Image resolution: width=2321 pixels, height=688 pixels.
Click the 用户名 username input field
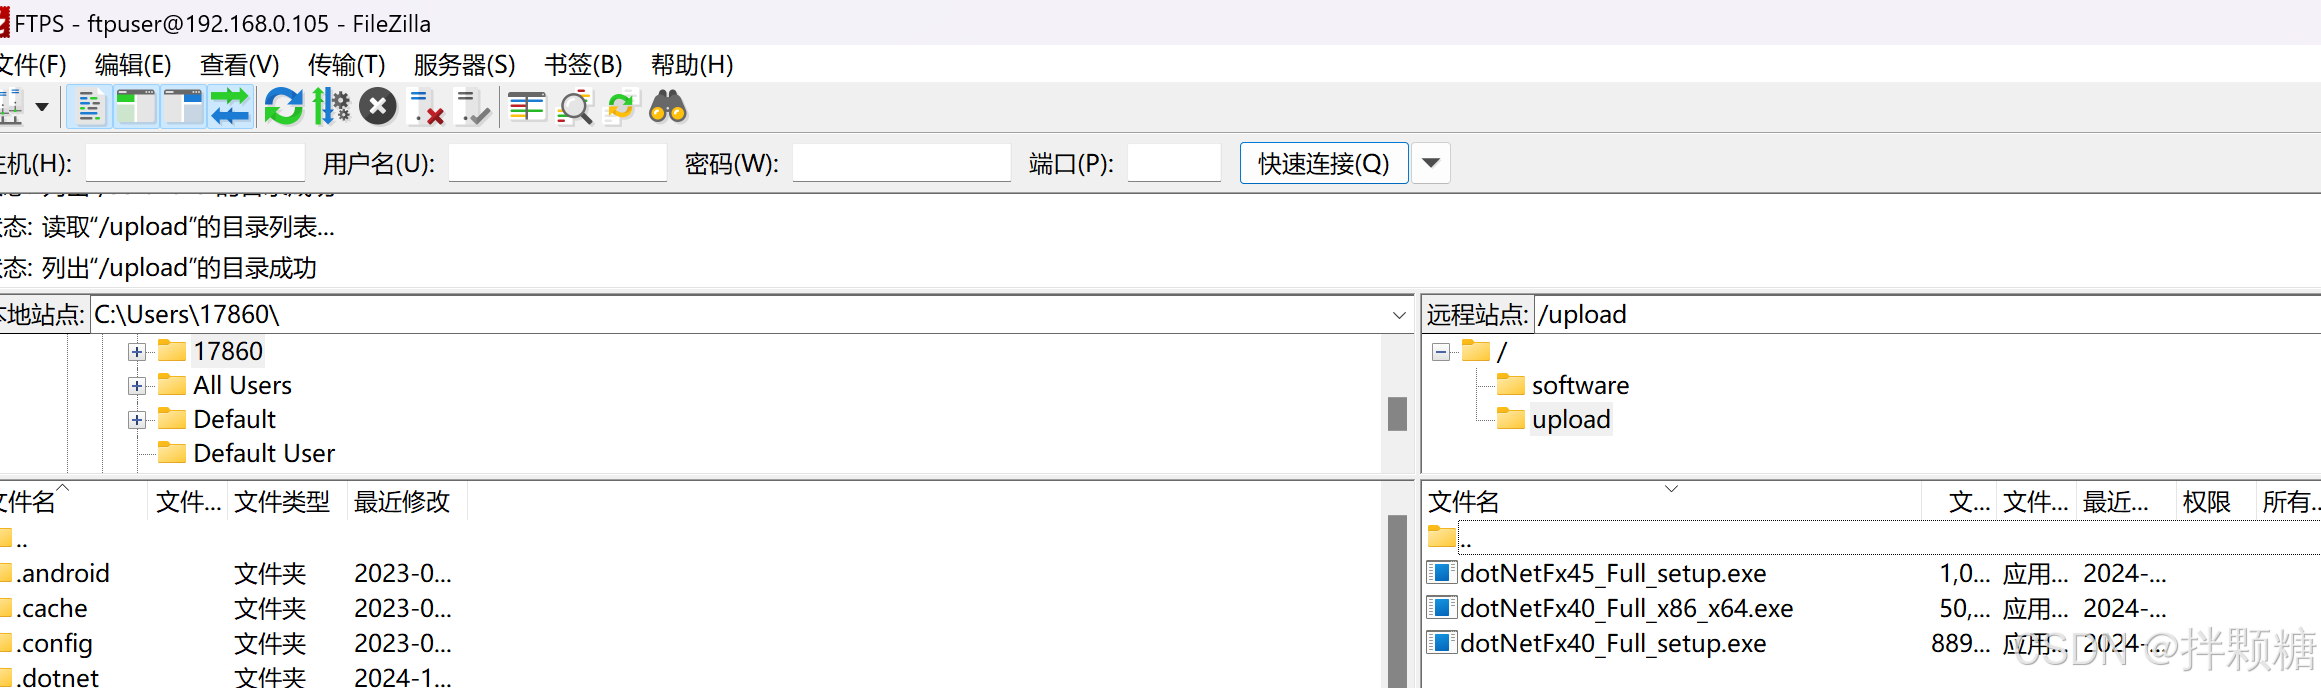pos(557,163)
